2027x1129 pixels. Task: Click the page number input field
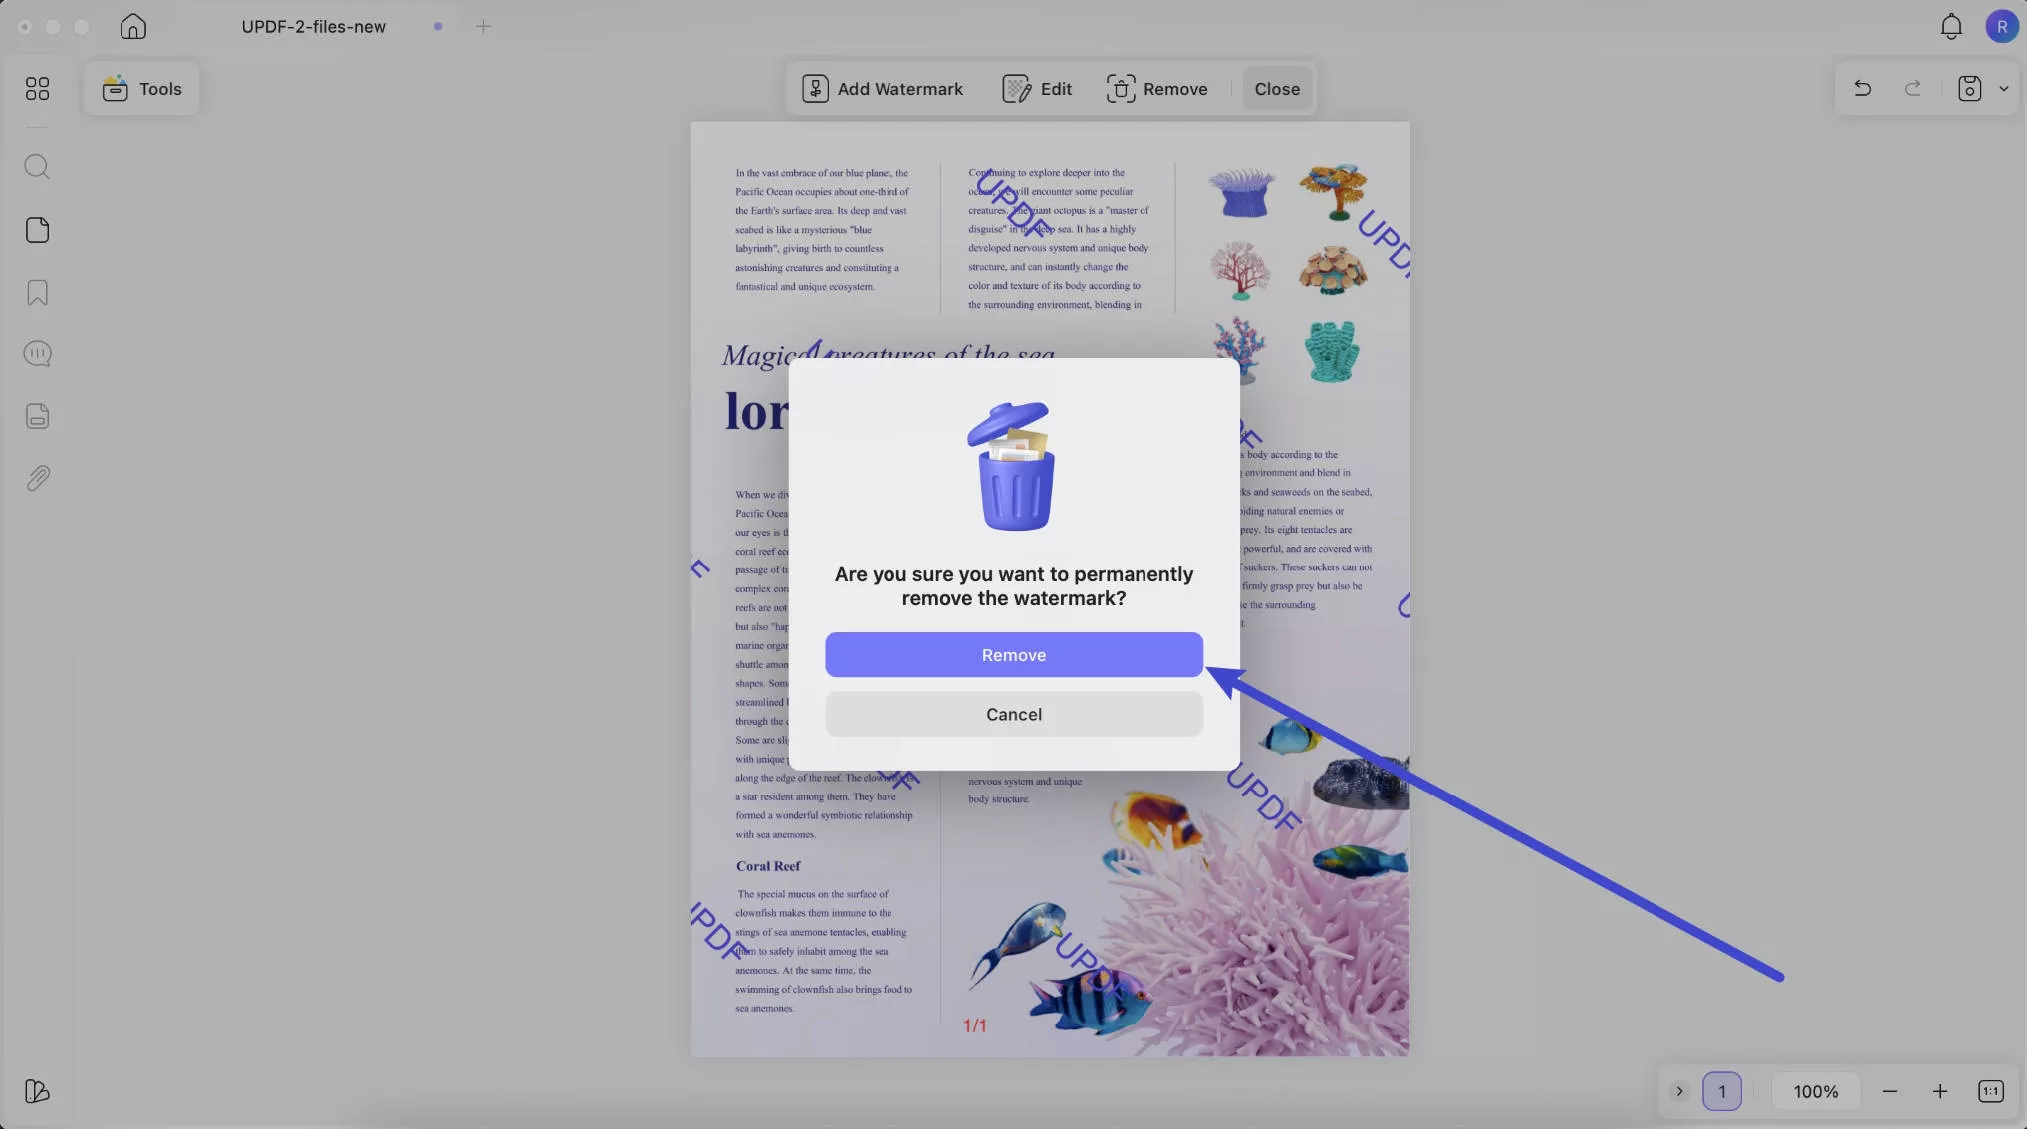point(1721,1091)
